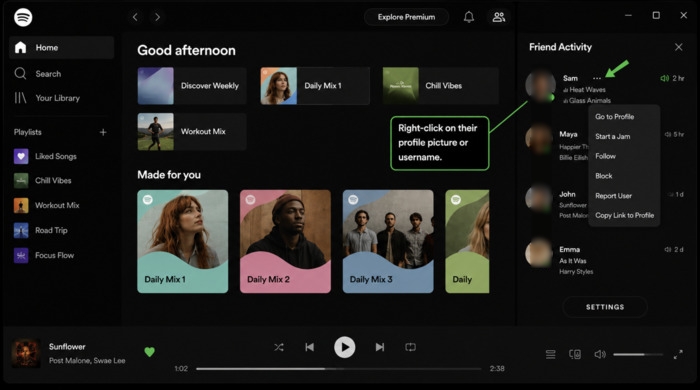Open Daily Mix 1 card in Made for you
Screen dimensions: 700x390
(183, 241)
